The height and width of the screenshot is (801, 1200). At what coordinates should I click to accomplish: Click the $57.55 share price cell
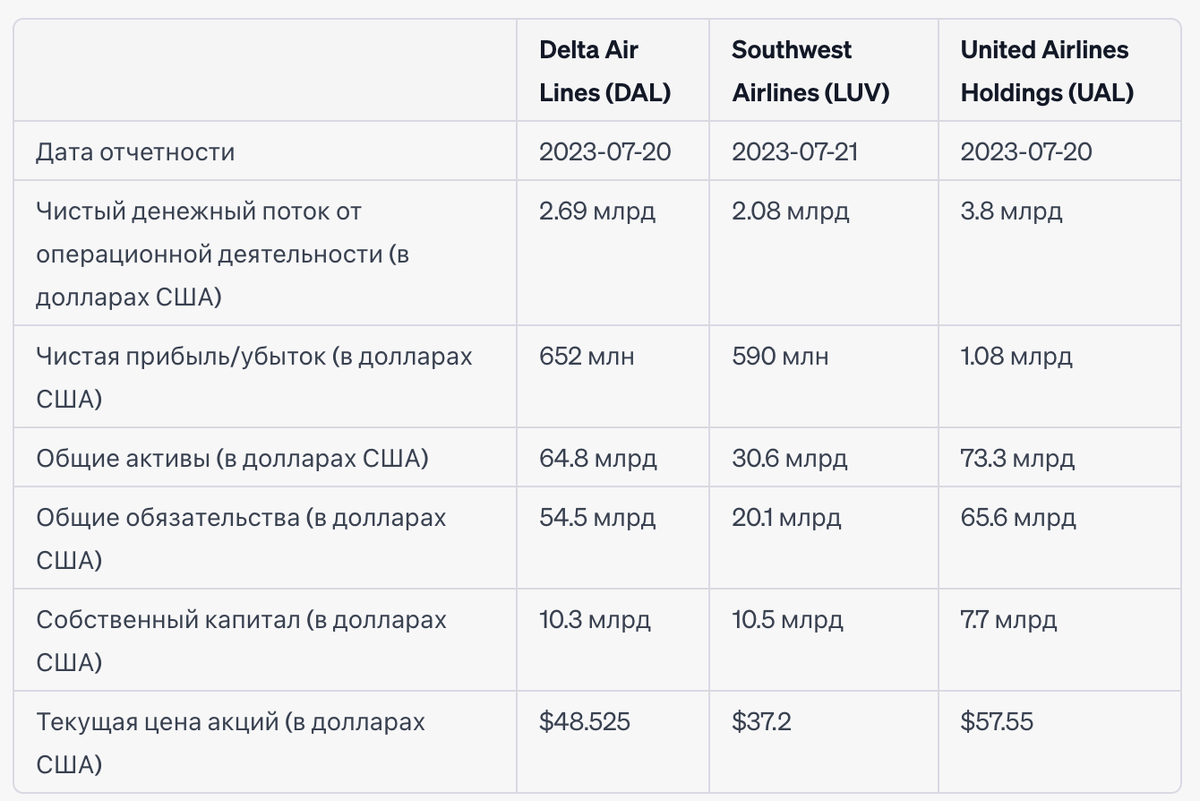click(x=997, y=722)
